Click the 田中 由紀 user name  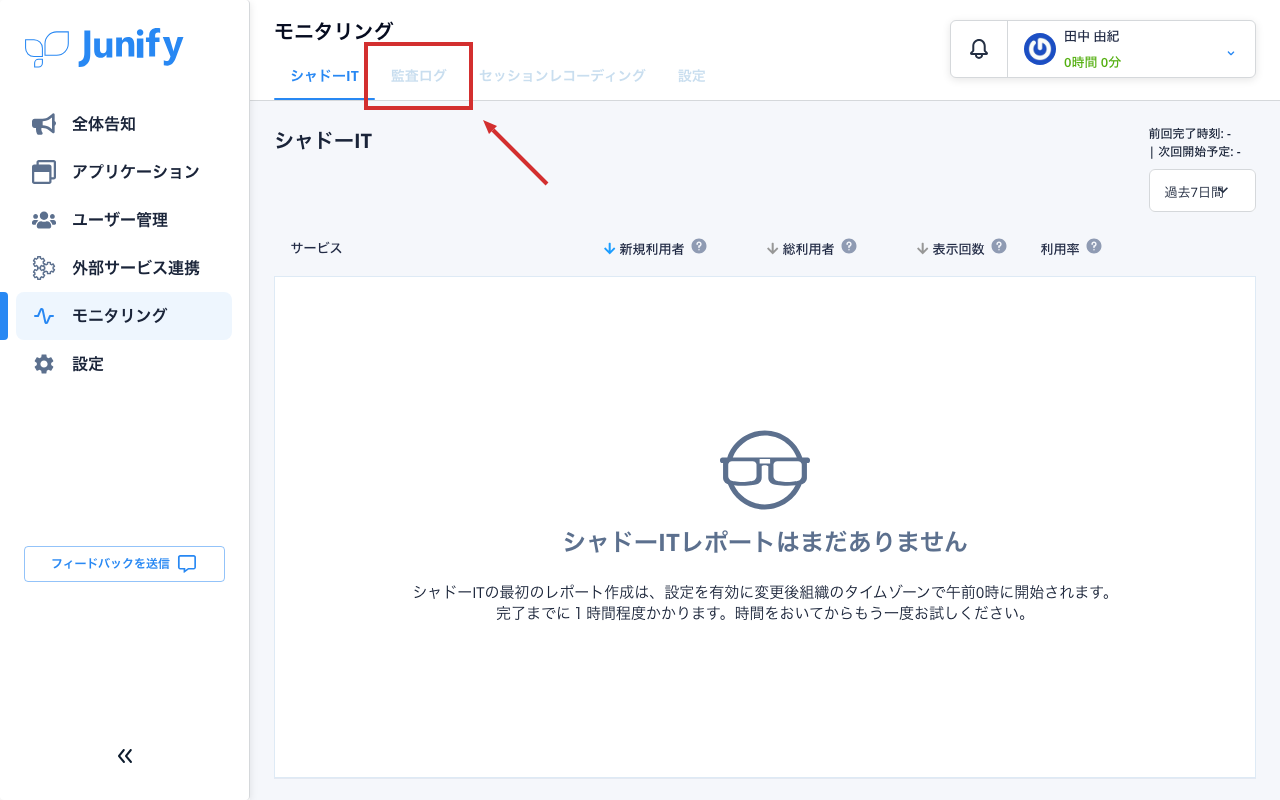(1091, 36)
